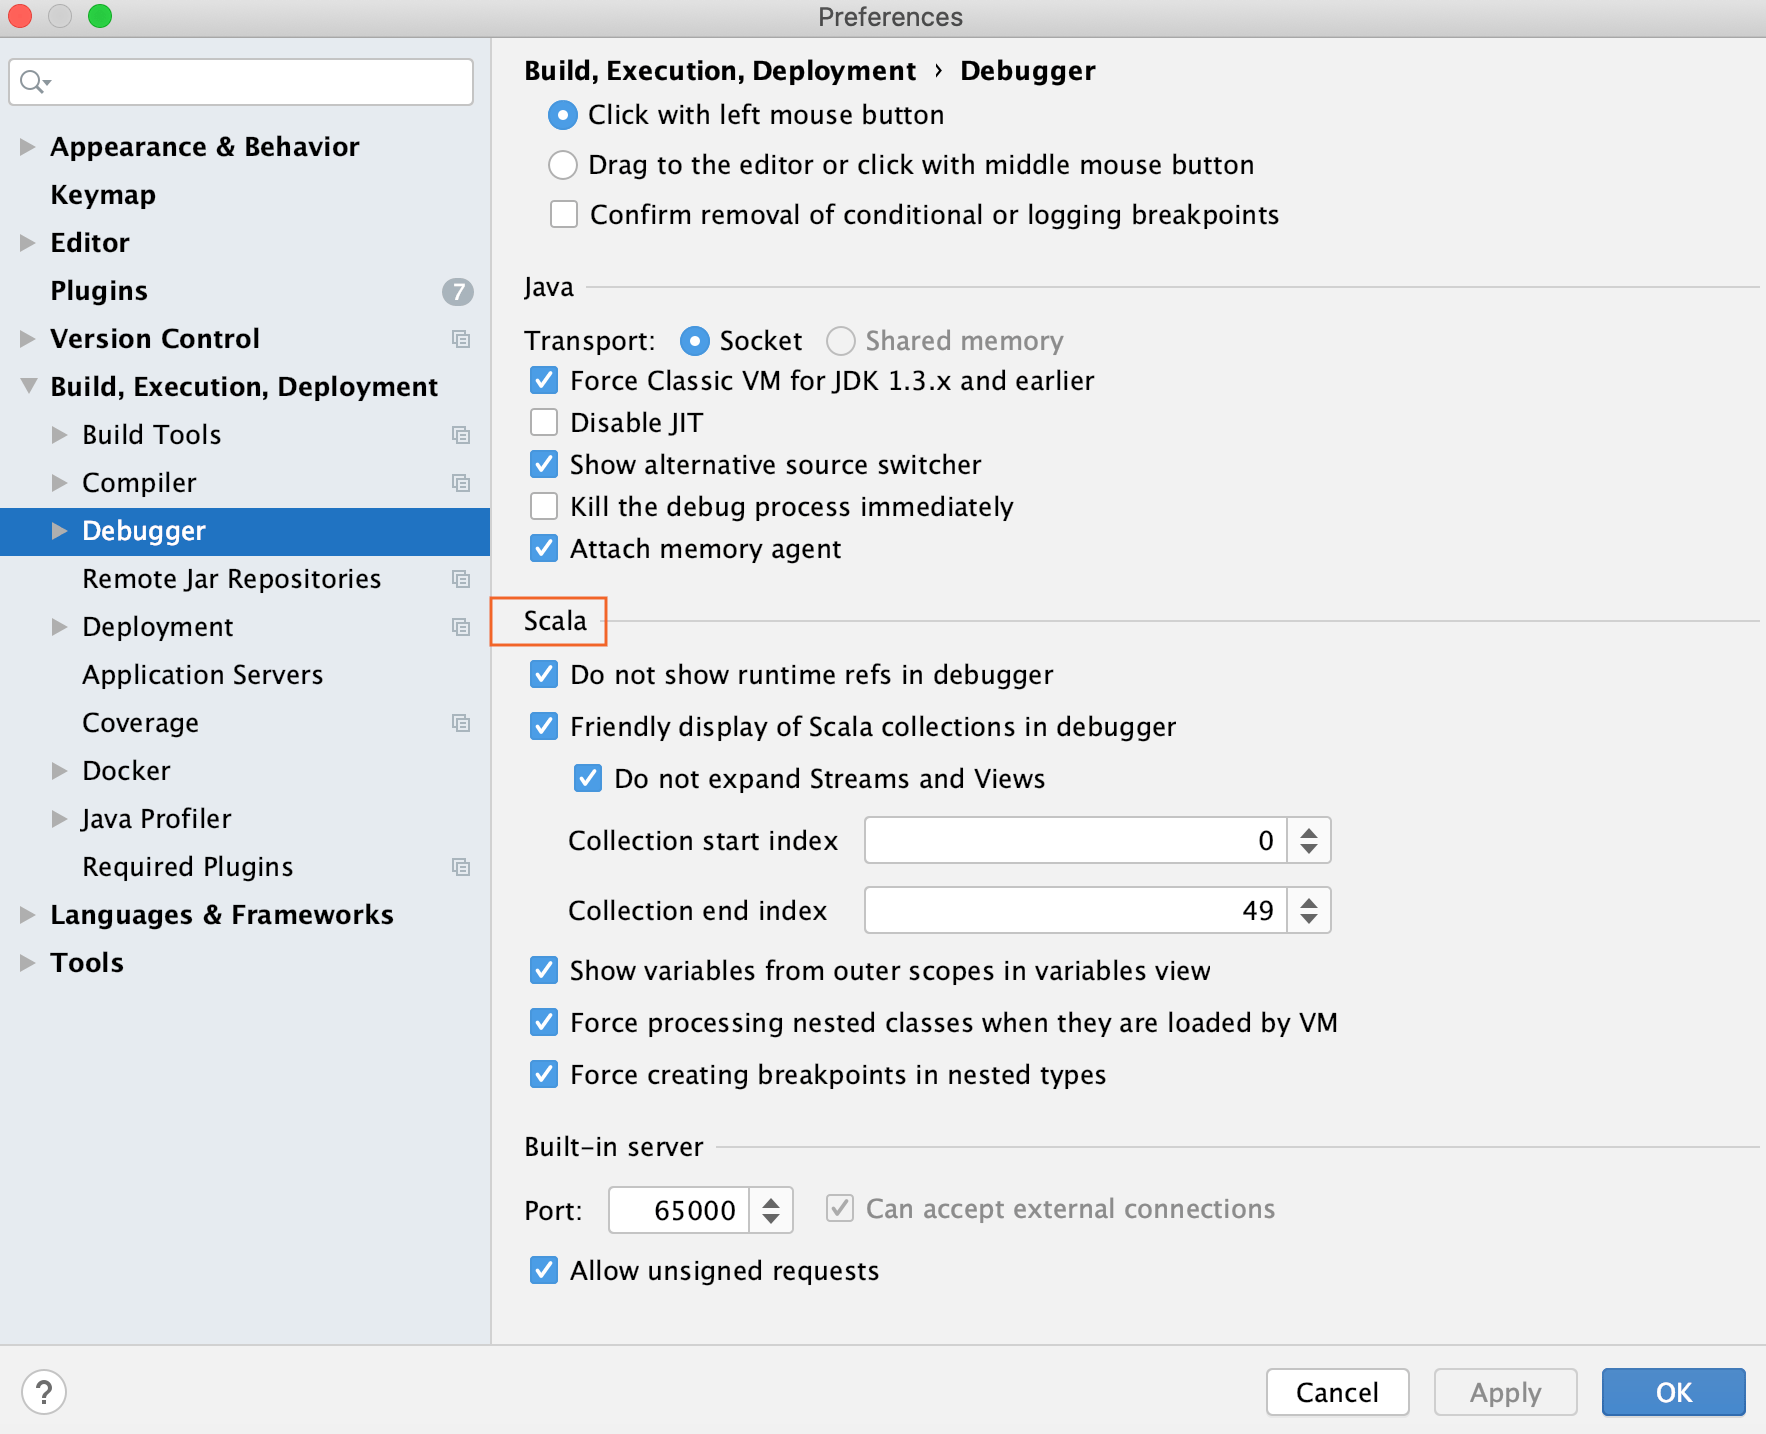The width and height of the screenshot is (1766, 1434).
Task: Click the Collection start index stepper arrows
Action: coord(1309,841)
